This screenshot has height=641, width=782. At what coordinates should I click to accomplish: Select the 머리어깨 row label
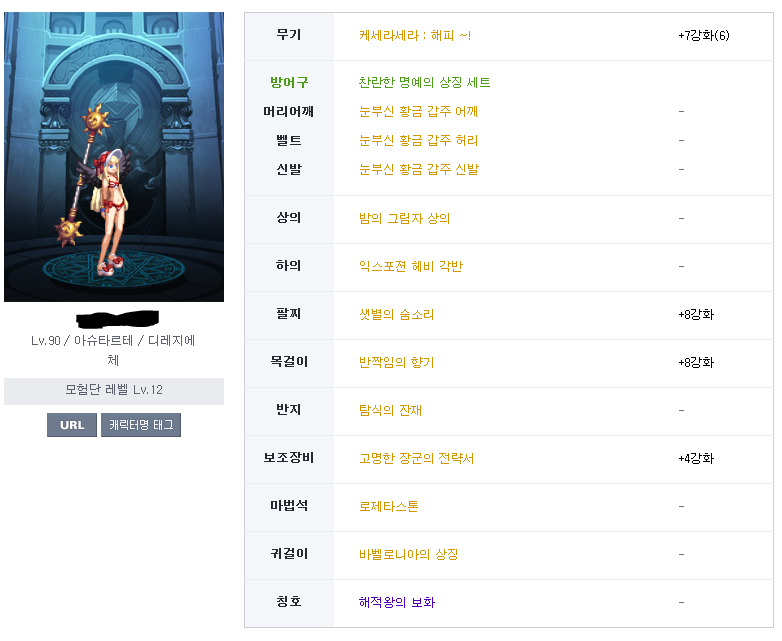click(x=289, y=111)
